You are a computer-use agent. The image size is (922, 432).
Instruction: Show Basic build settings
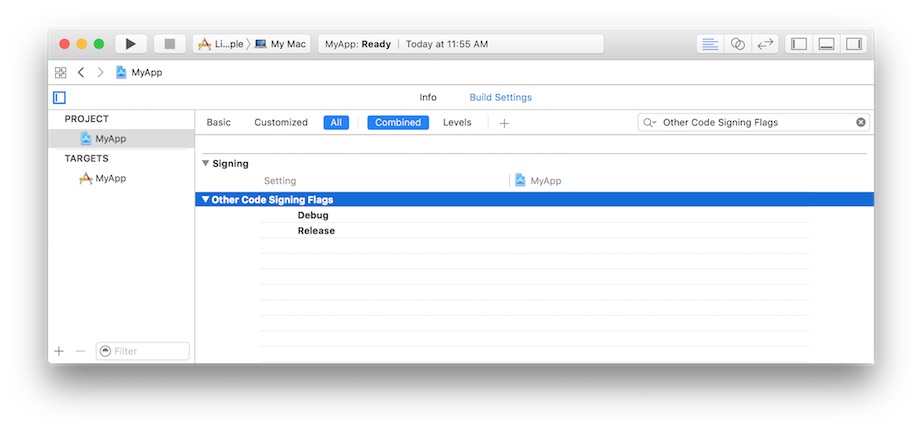[218, 123]
